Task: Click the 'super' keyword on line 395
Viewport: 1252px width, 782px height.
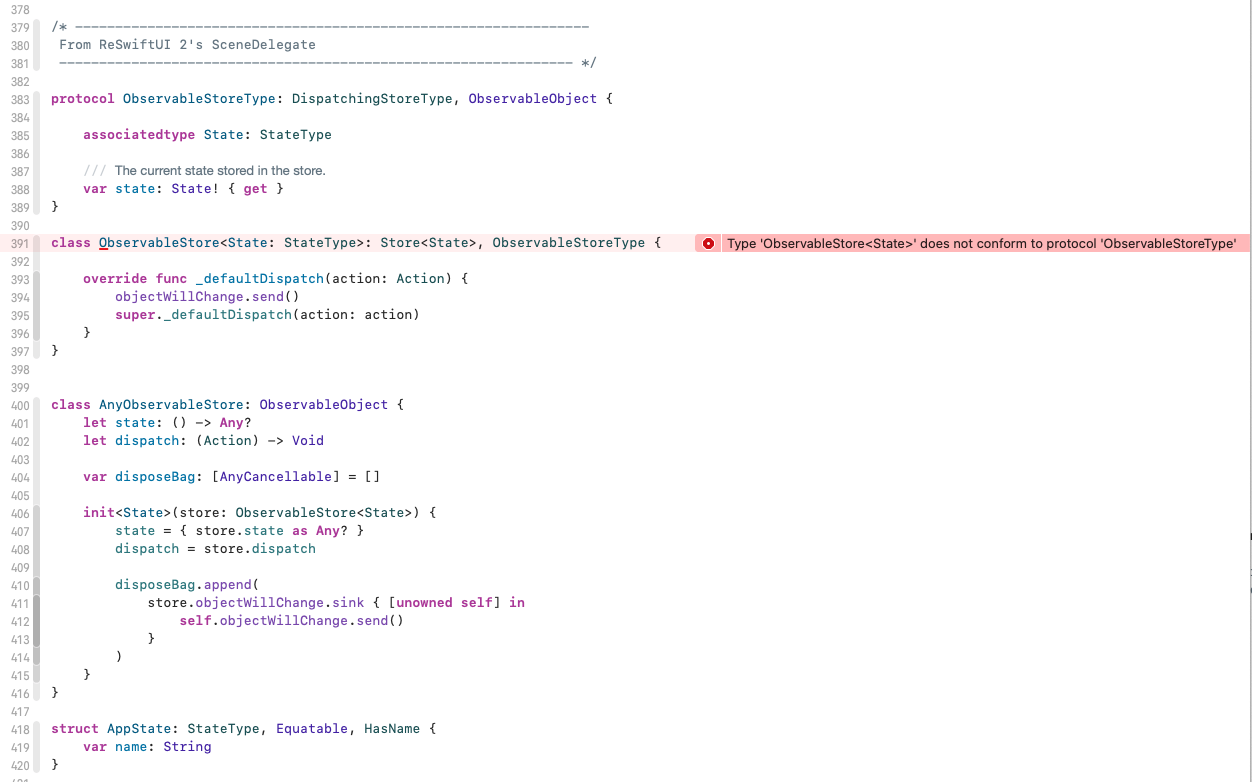Action: [135, 315]
